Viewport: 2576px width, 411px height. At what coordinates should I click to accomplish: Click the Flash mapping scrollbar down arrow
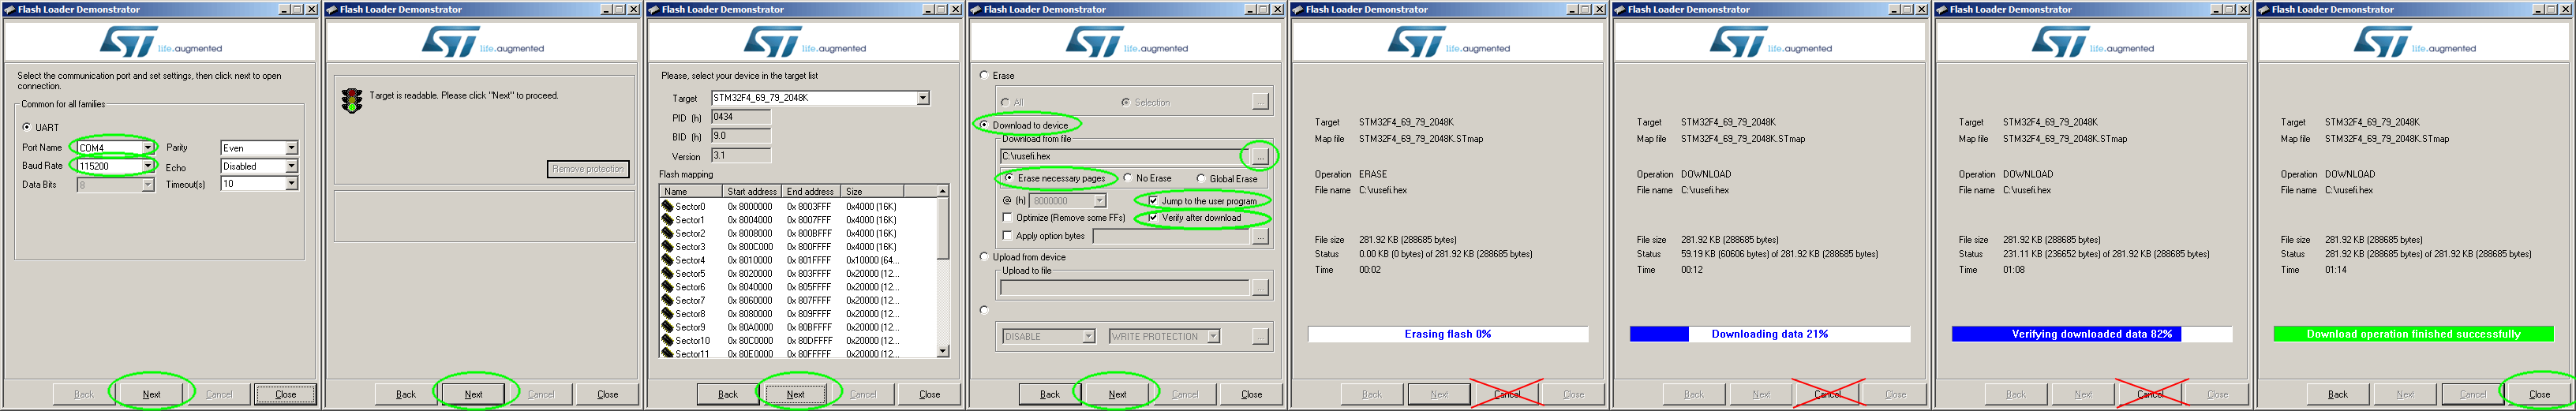pyautogui.click(x=942, y=351)
